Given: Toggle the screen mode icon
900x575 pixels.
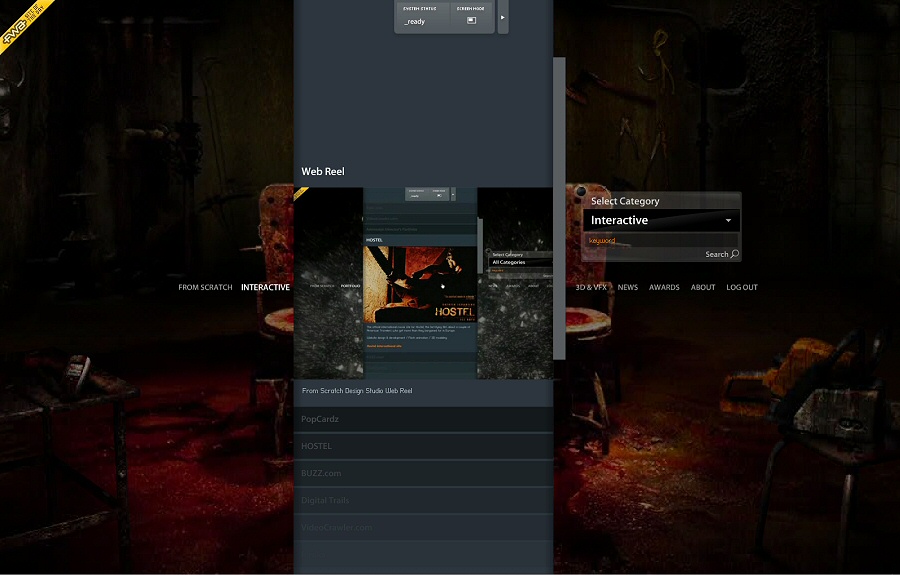Looking at the screenshot, I should pos(471,20).
